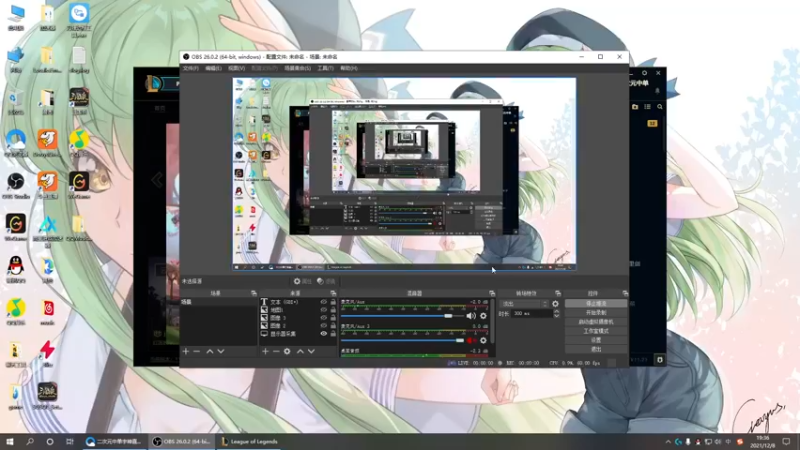Toggle visibility of the 文本 (GDI+) source
Image resolution: width=800 pixels, height=450 pixels.
[323, 302]
